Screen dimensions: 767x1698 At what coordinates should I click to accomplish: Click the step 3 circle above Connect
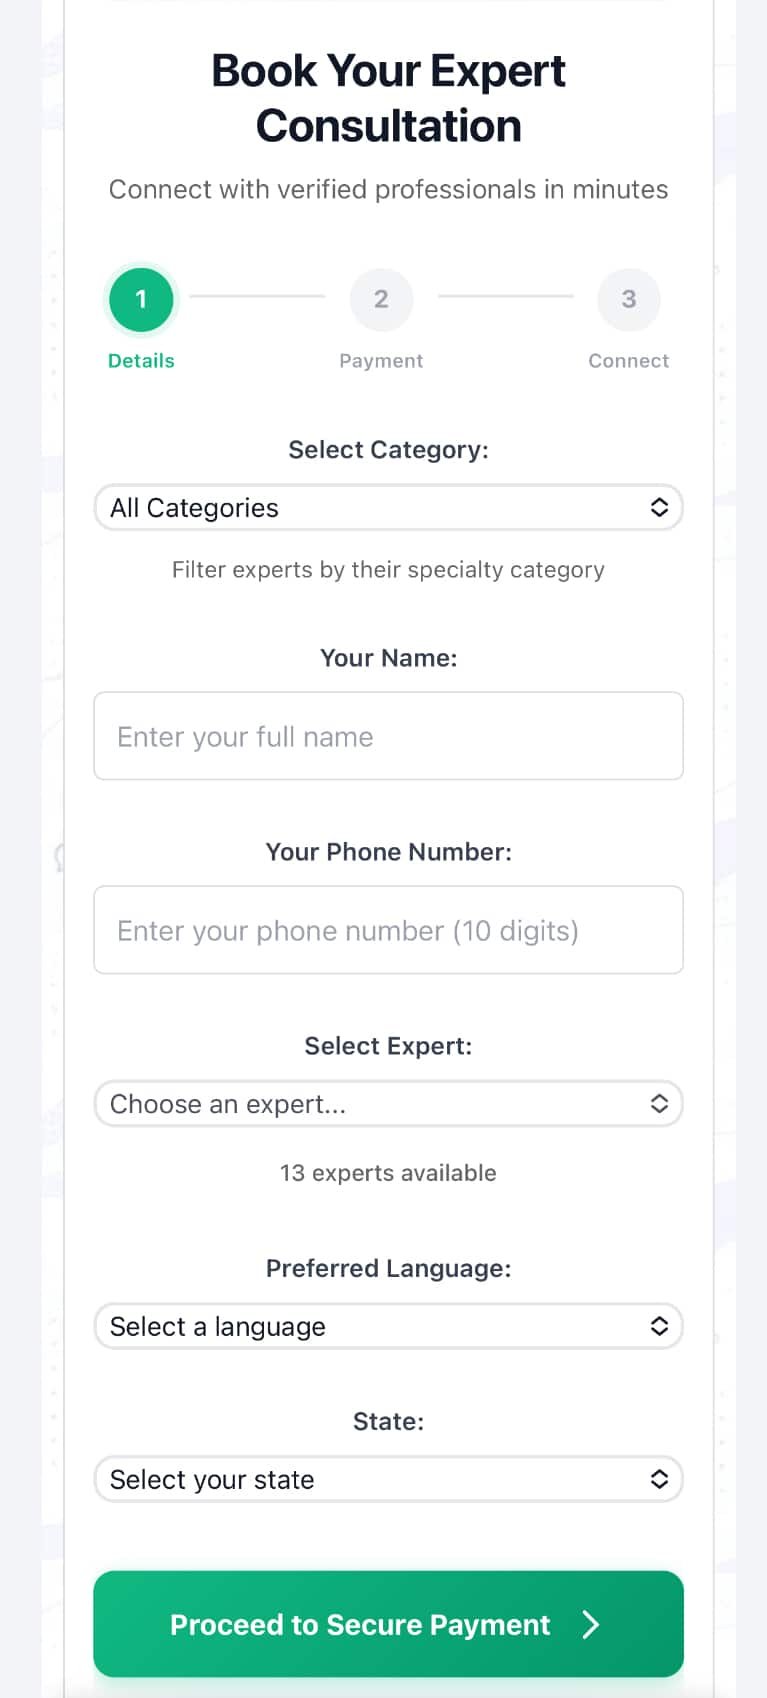pos(628,299)
